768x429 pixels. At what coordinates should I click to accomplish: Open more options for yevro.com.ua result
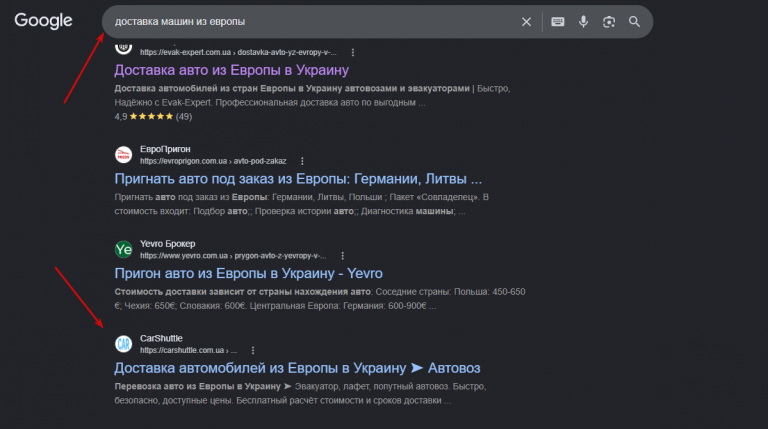[x=342, y=256]
